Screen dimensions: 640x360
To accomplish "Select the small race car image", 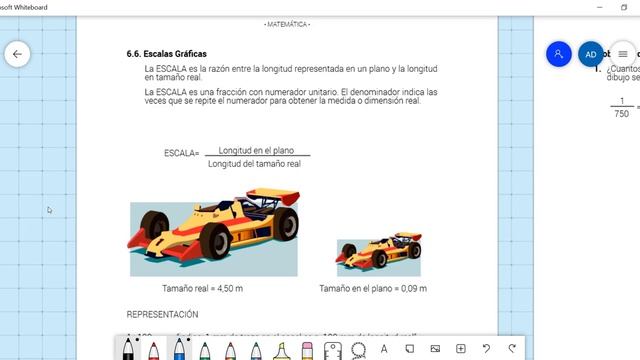I will [x=378, y=255].
